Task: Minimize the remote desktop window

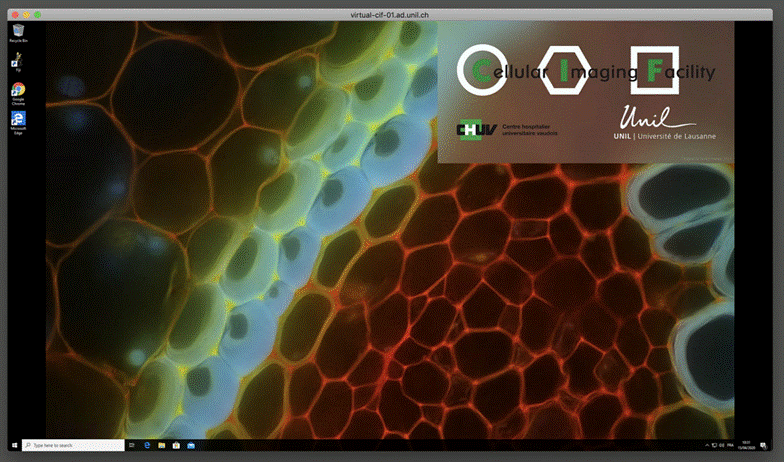Action: click(x=24, y=15)
